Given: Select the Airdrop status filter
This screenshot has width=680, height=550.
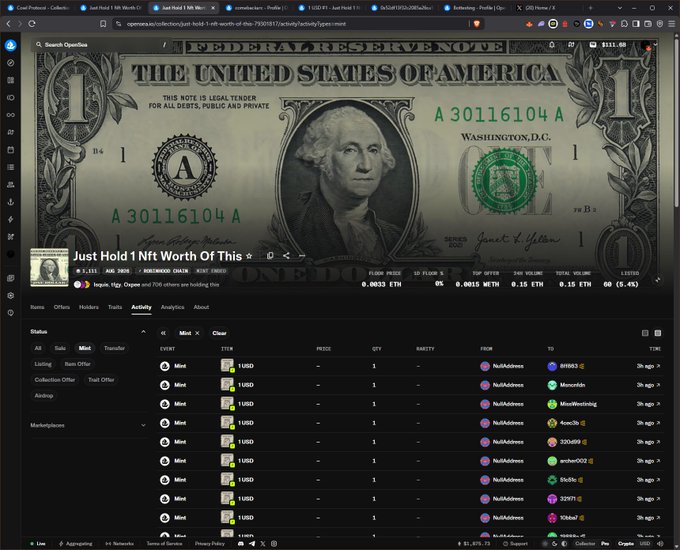Looking at the screenshot, I should pos(44,396).
